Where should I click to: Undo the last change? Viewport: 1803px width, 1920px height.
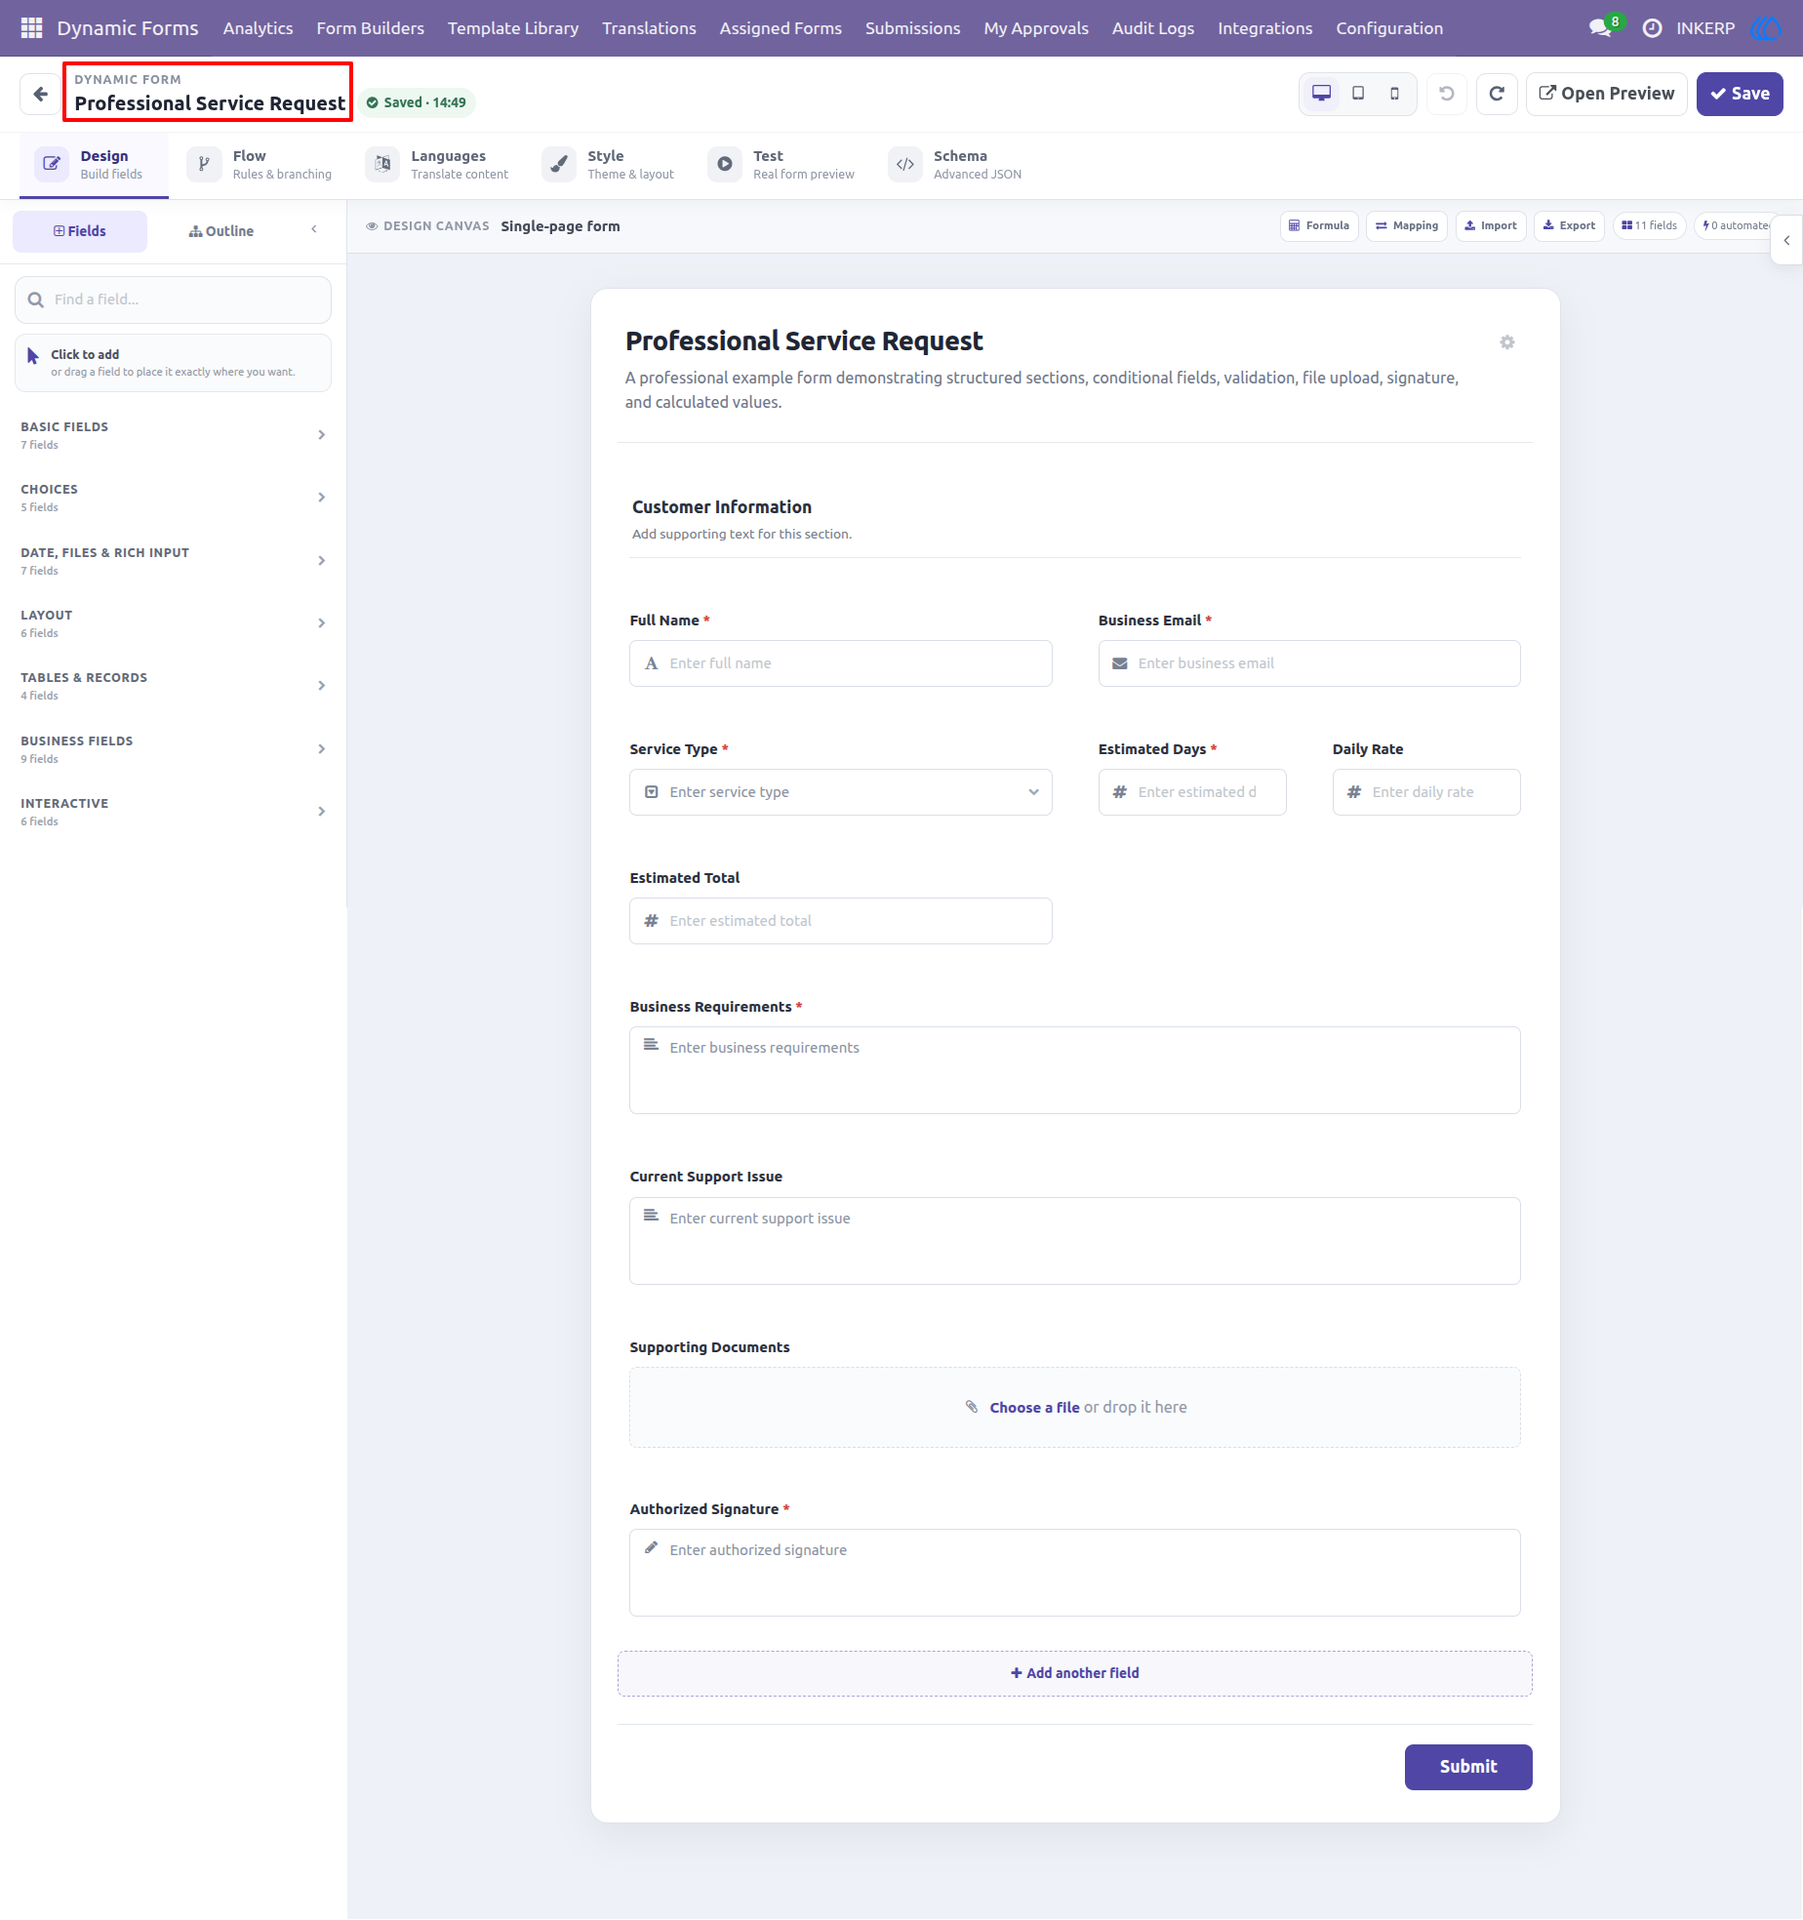pyautogui.click(x=1446, y=94)
